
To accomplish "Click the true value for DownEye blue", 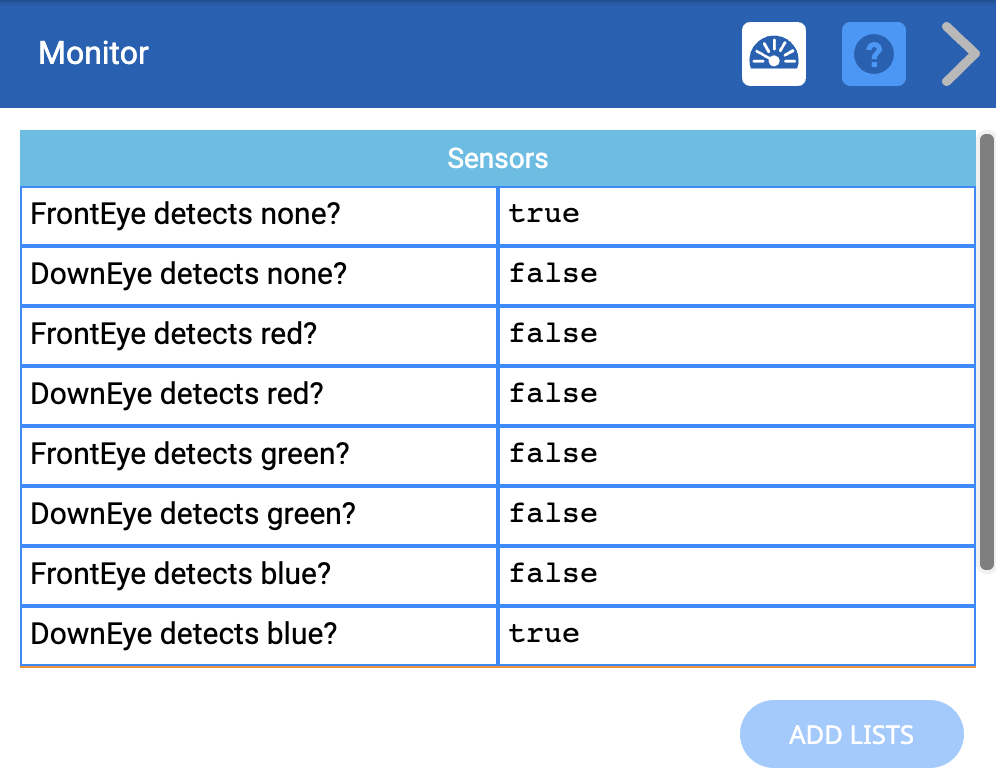I will [x=544, y=634].
